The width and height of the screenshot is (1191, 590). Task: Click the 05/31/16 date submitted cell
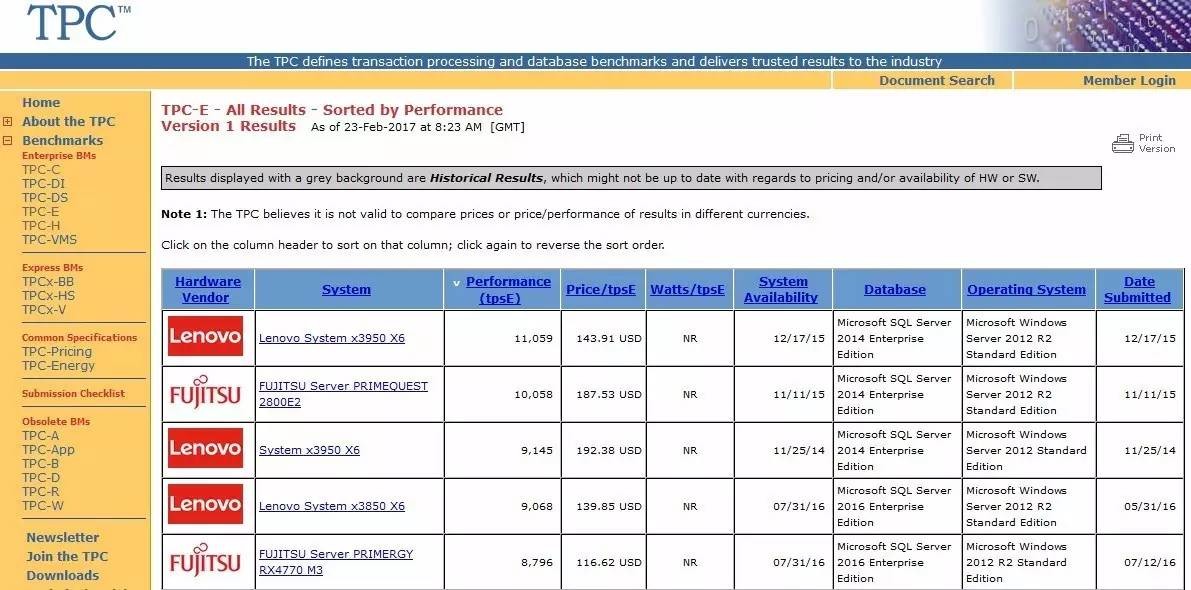click(1150, 506)
